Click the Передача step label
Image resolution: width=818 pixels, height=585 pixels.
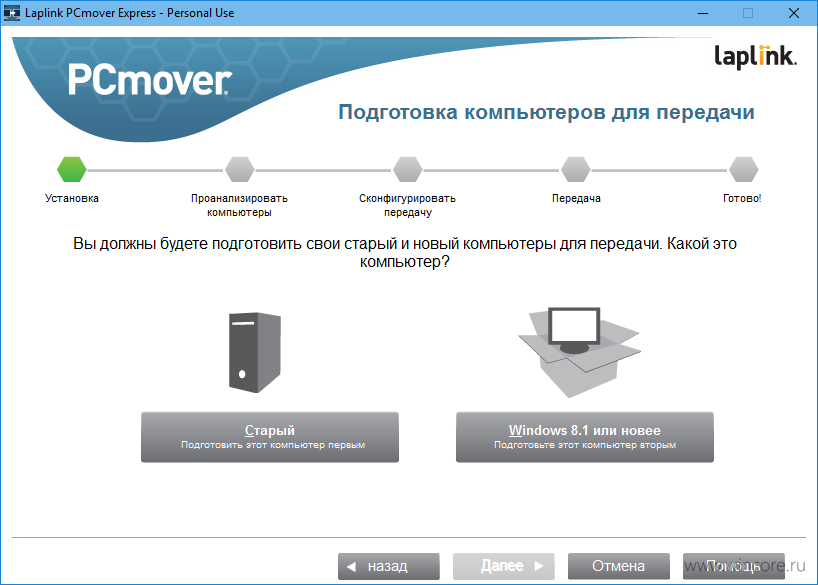point(576,198)
